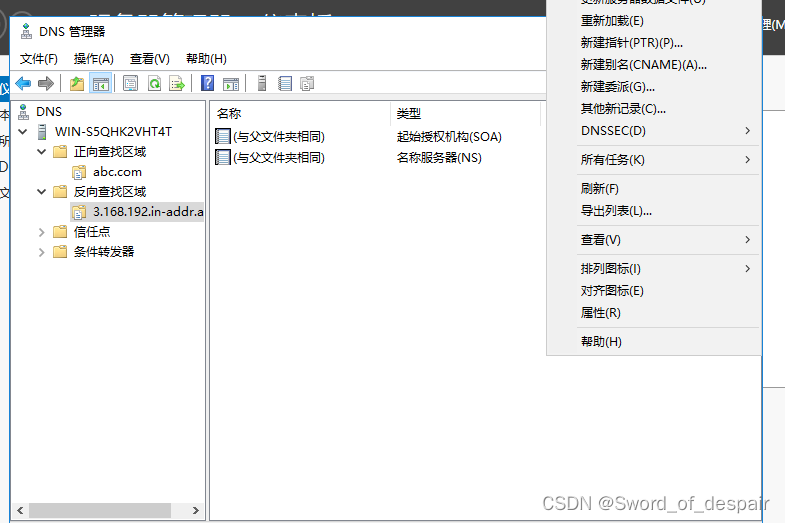
Task: Choose 刷新(F) in context menu
Action: pos(654,189)
